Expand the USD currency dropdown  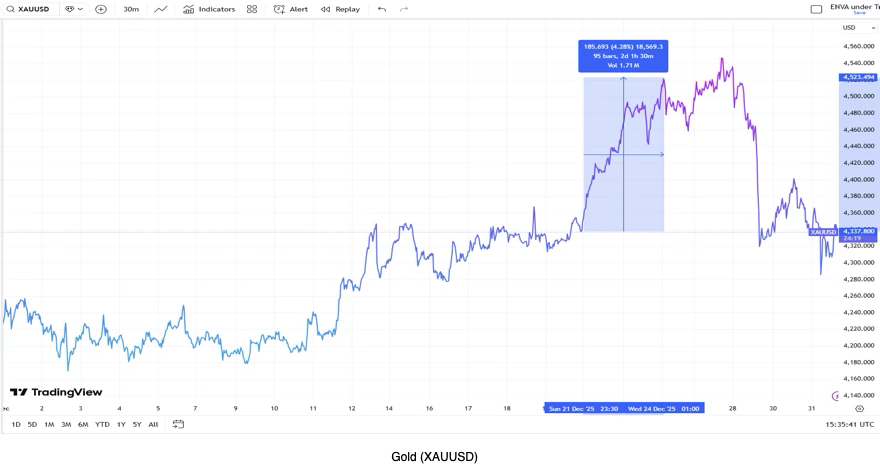pyautogui.click(x=858, y=28)
